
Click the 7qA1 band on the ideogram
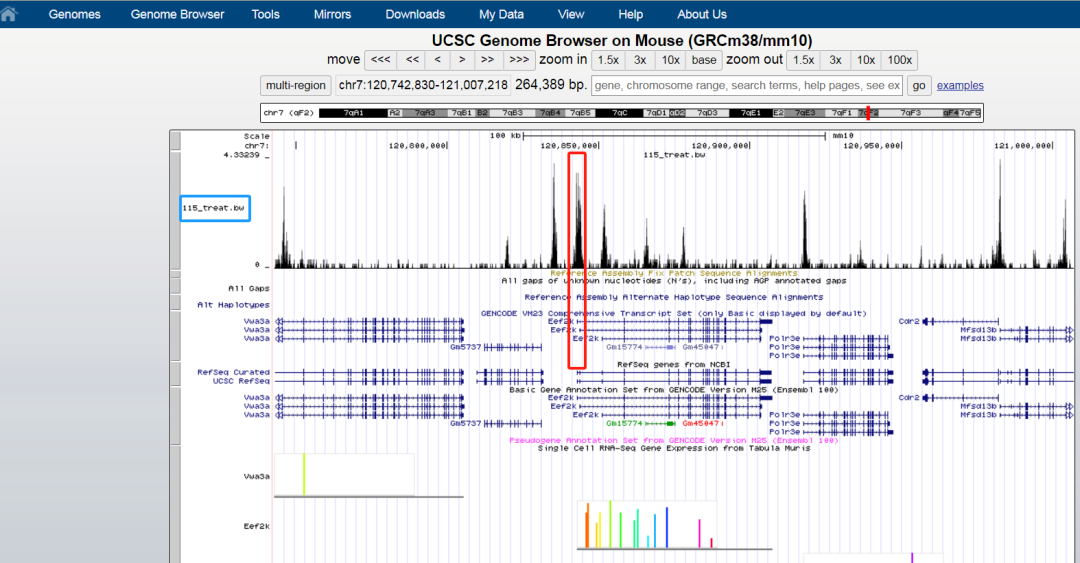pos(353,113)
